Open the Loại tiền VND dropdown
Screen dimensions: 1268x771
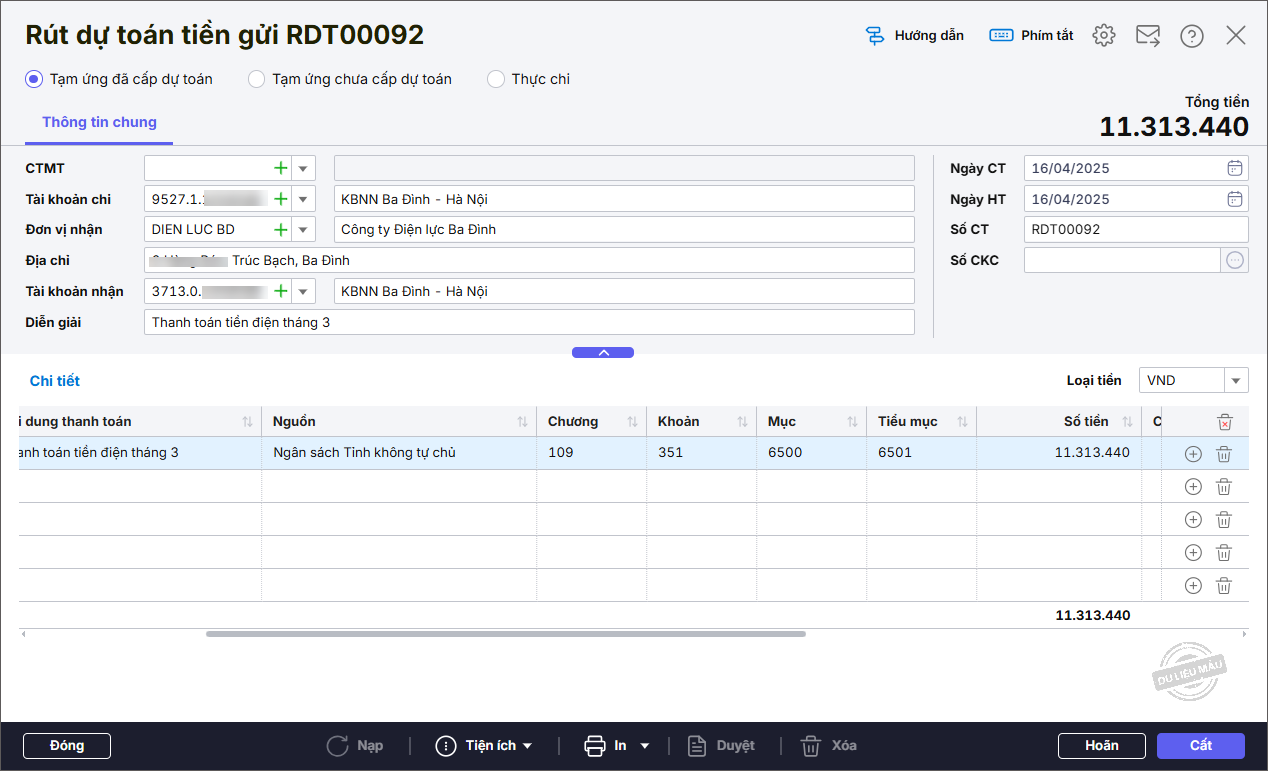coord(1237,380)
